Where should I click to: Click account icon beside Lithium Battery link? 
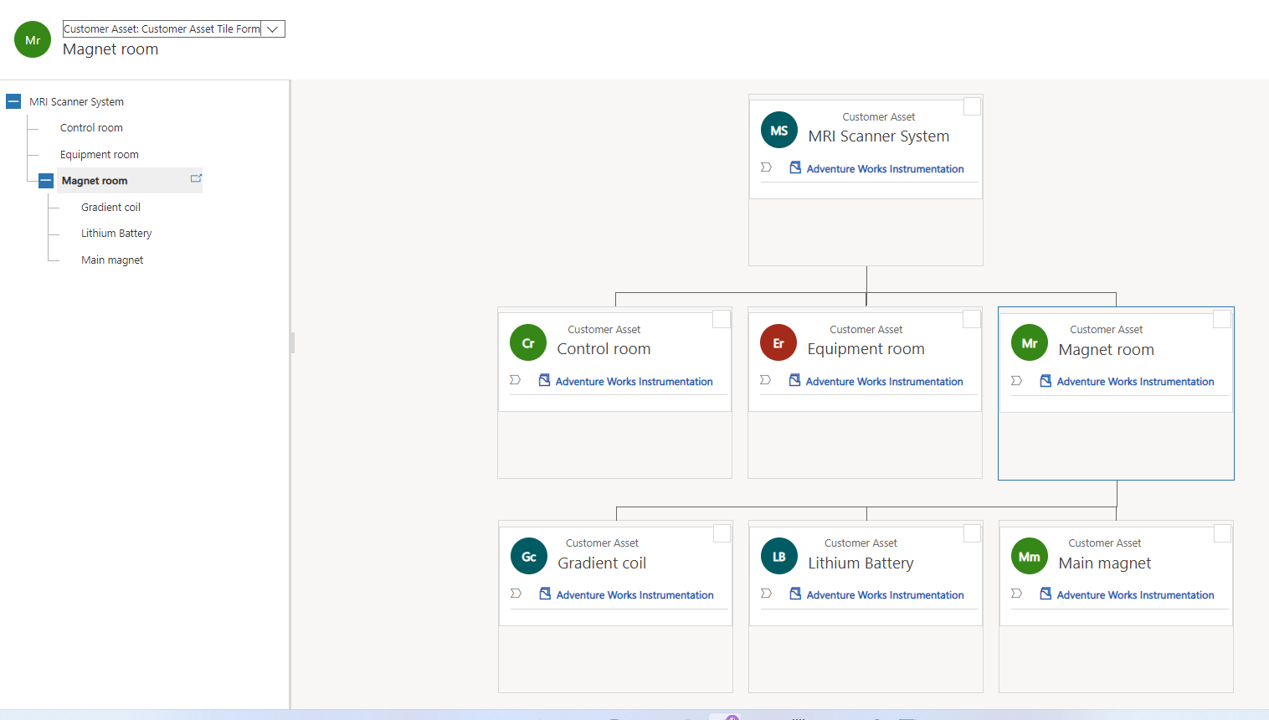(x=795, y=594)
